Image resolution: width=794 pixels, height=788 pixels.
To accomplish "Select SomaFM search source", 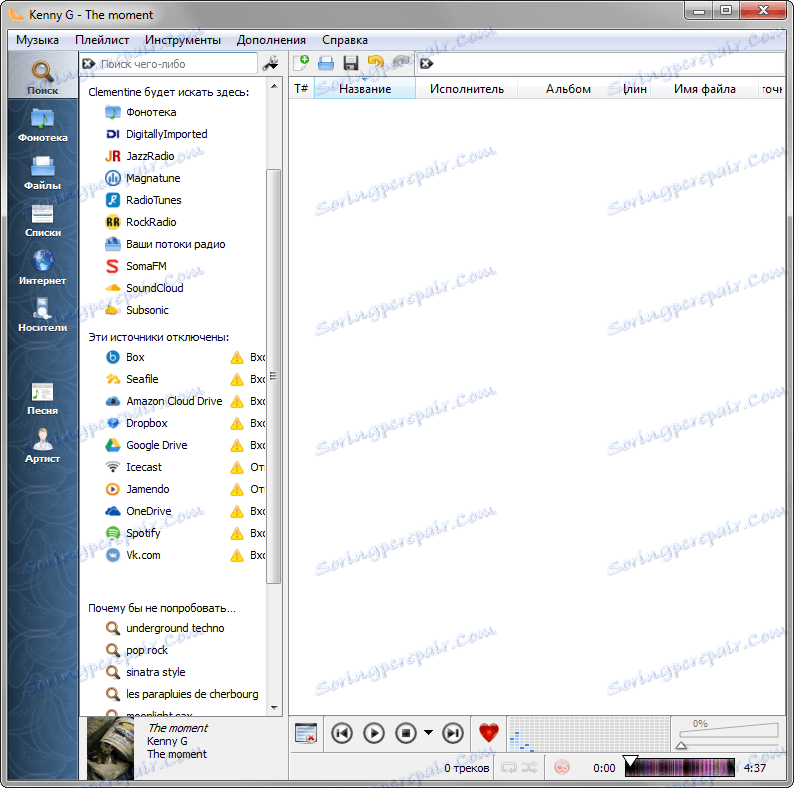I will (x=135, y=266).
